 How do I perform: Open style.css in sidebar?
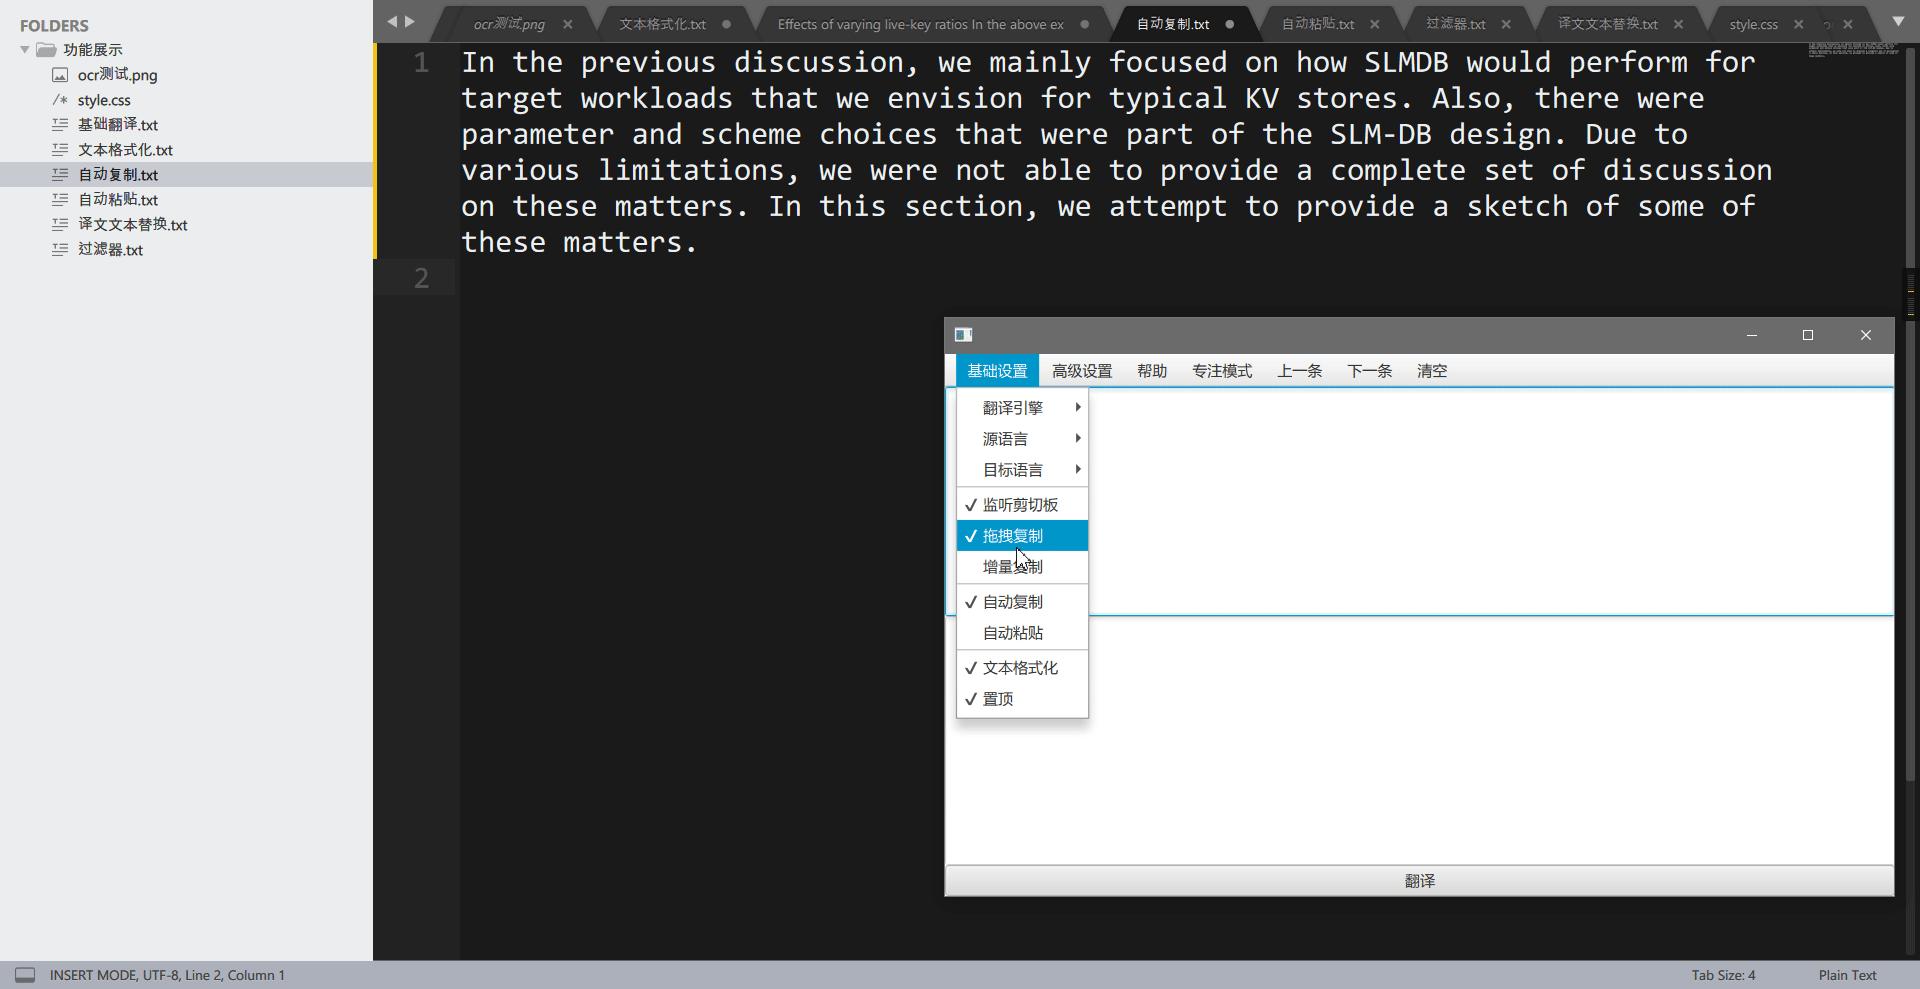(104, 100)
